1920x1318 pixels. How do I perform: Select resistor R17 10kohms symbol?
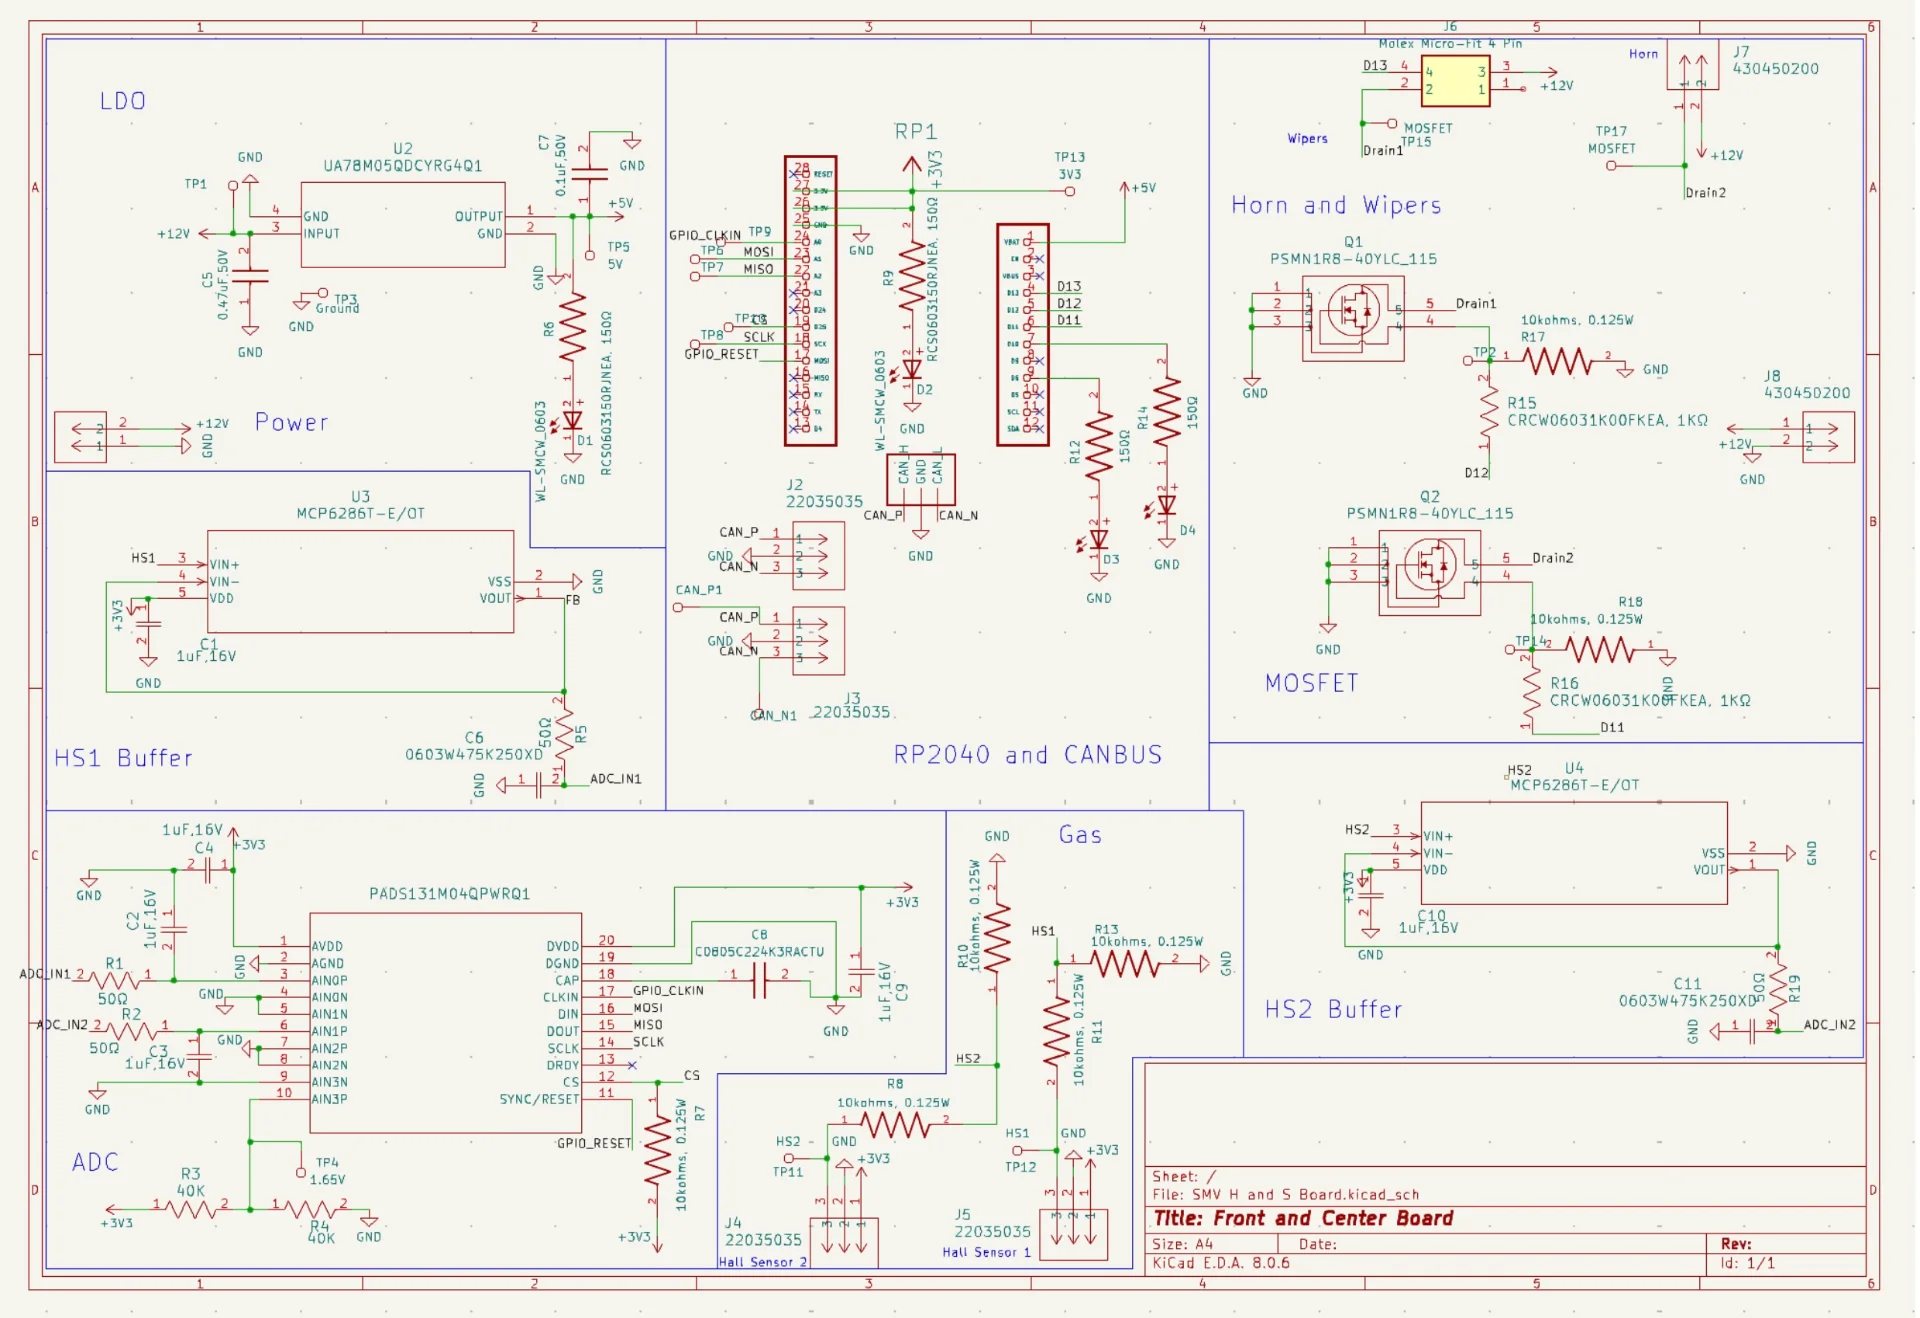1557,361
